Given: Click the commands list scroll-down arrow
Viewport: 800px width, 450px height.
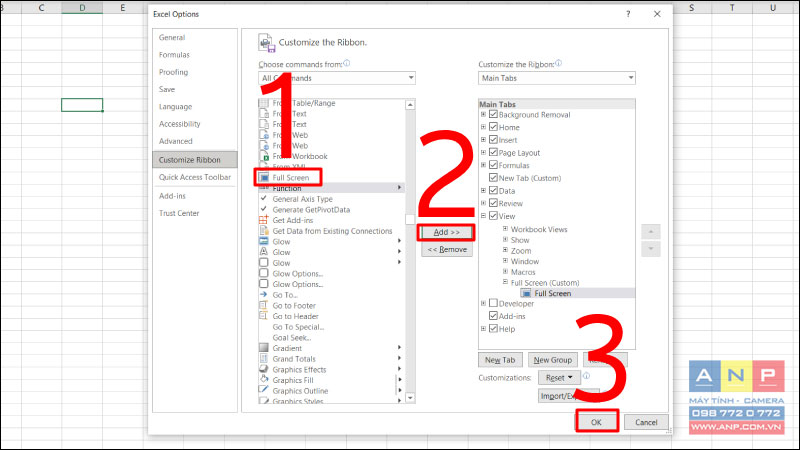Looking at the screenshot, I should 410,397.
